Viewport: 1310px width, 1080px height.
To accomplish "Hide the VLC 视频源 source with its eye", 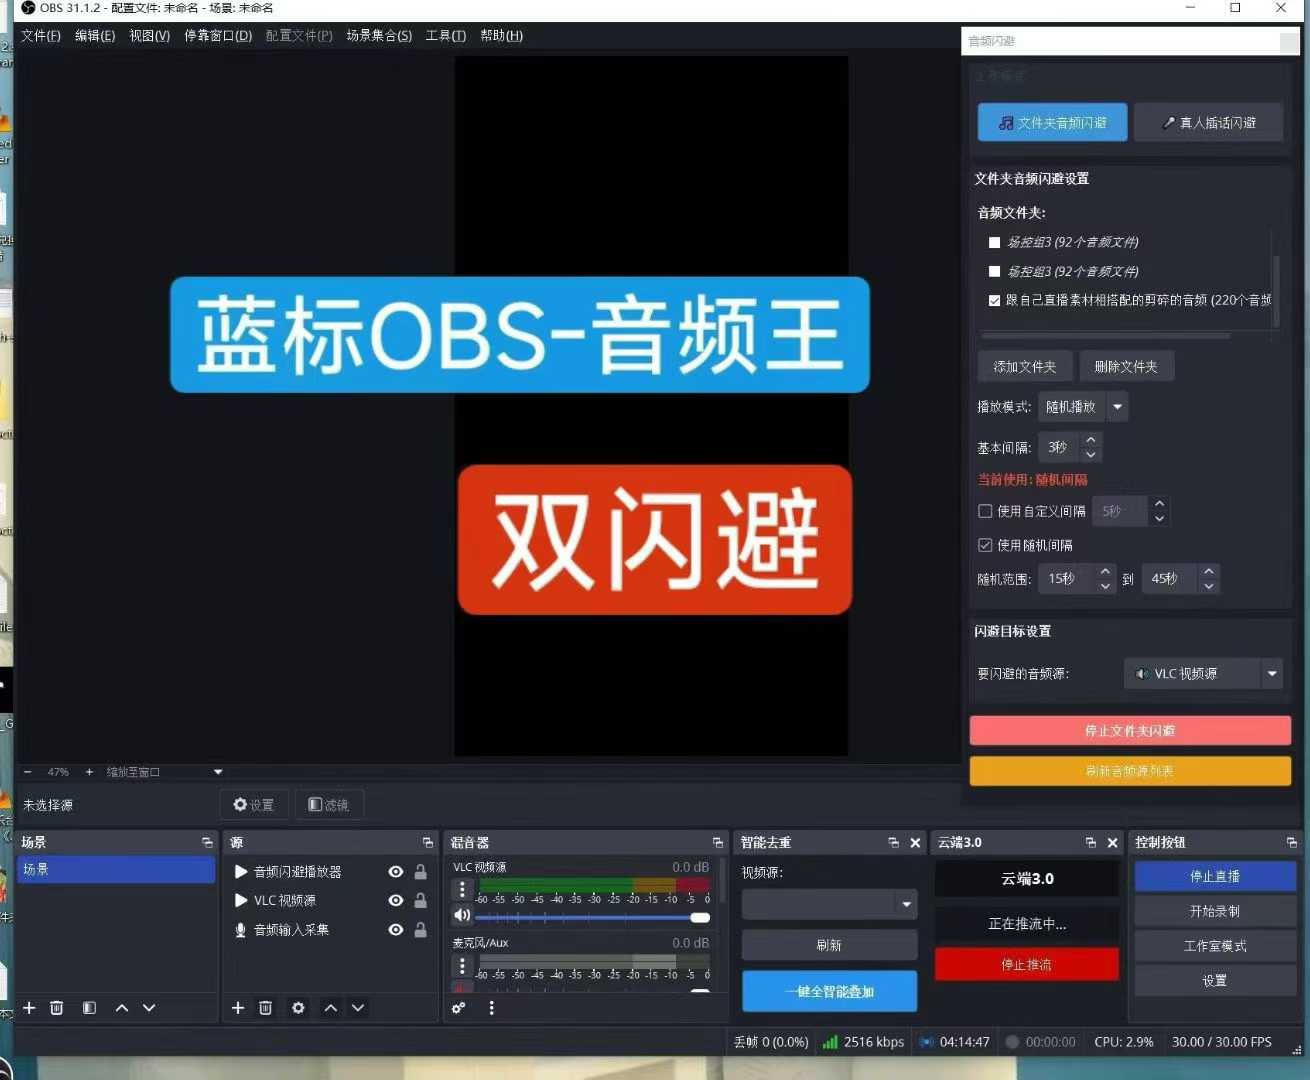I will [x=396, y=901].
